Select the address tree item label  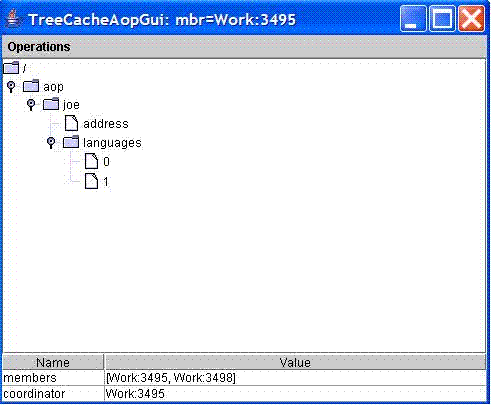click(106, 124)
